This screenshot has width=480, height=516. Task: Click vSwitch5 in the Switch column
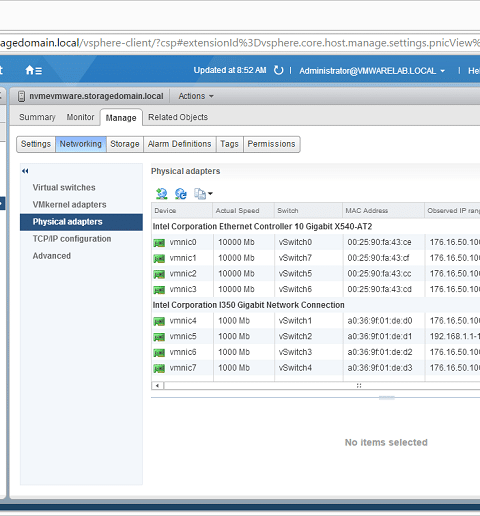tap(295, 274)
